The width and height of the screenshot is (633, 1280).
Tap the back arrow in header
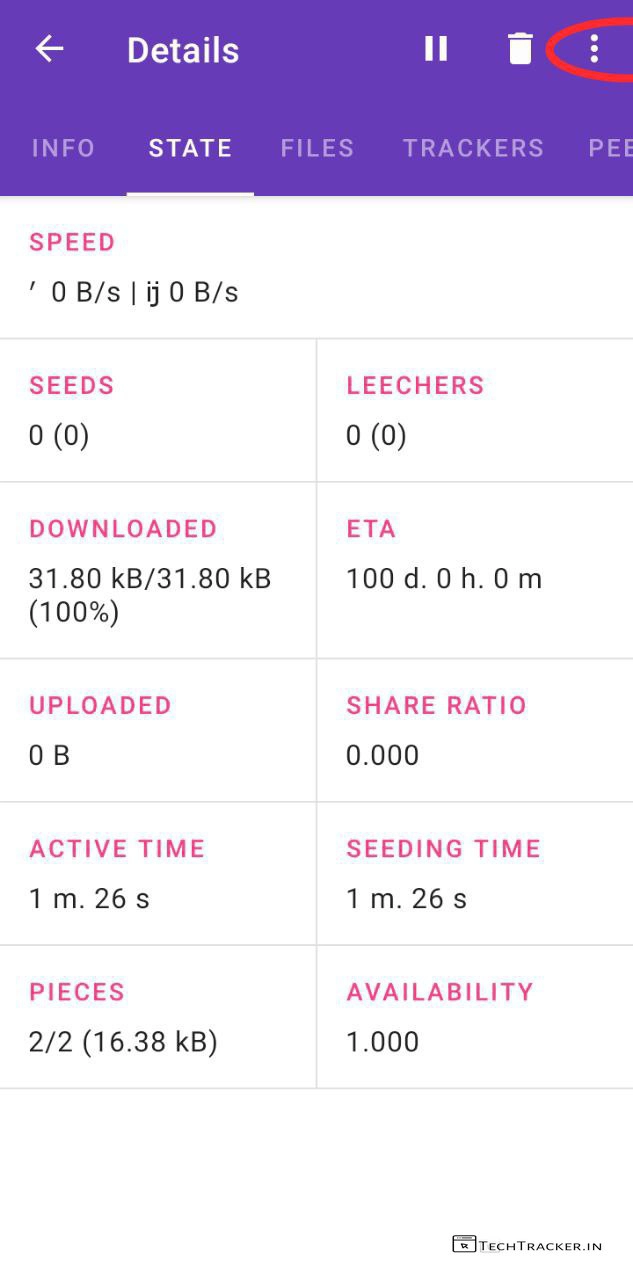click(49, 49)
